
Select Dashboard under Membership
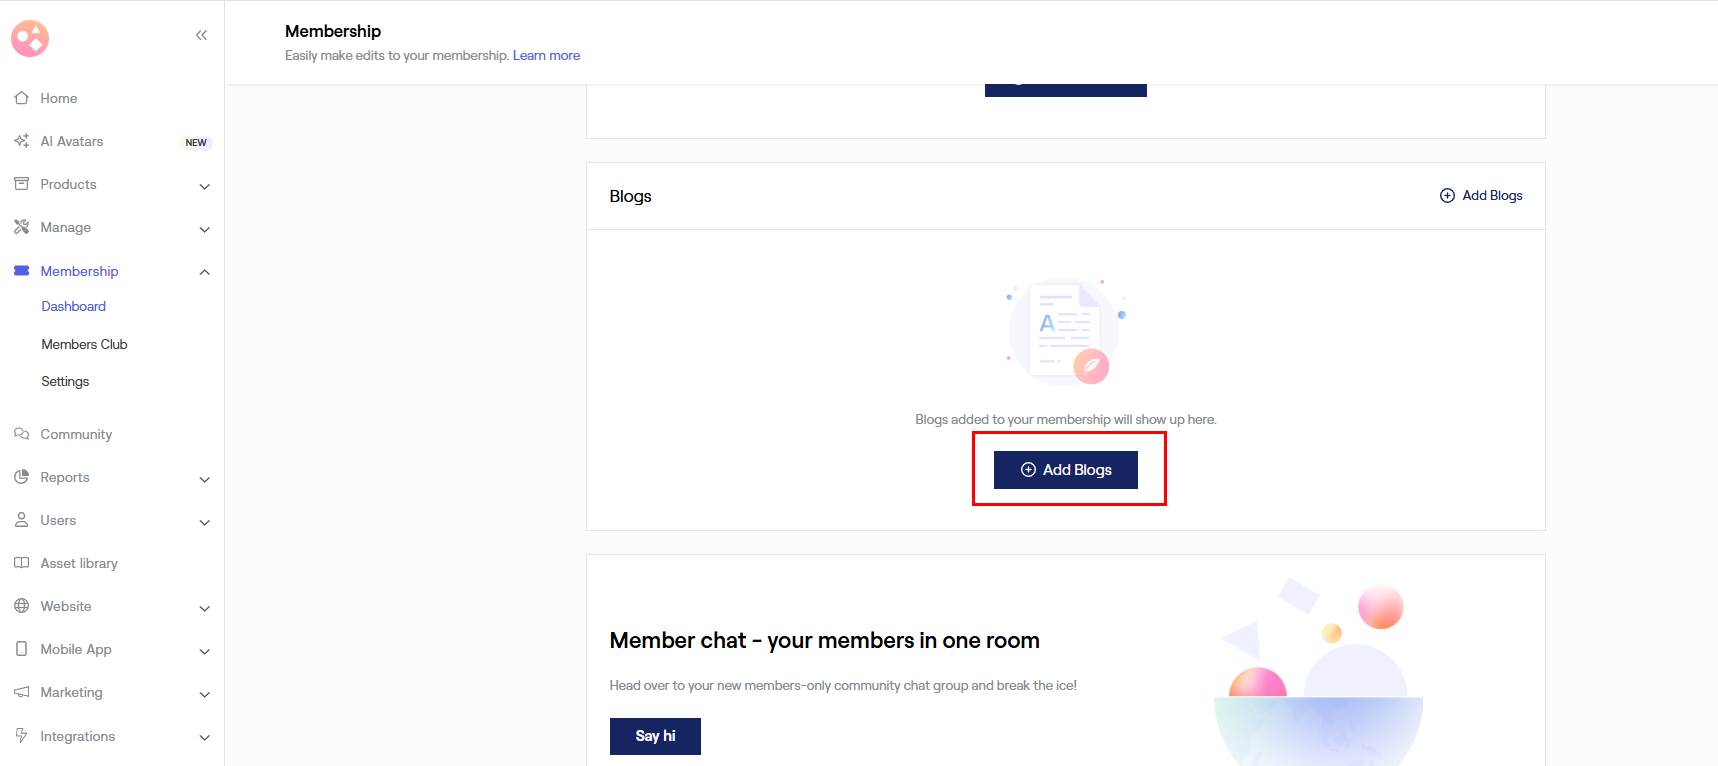pyautogui.click(x=73, y=306)
